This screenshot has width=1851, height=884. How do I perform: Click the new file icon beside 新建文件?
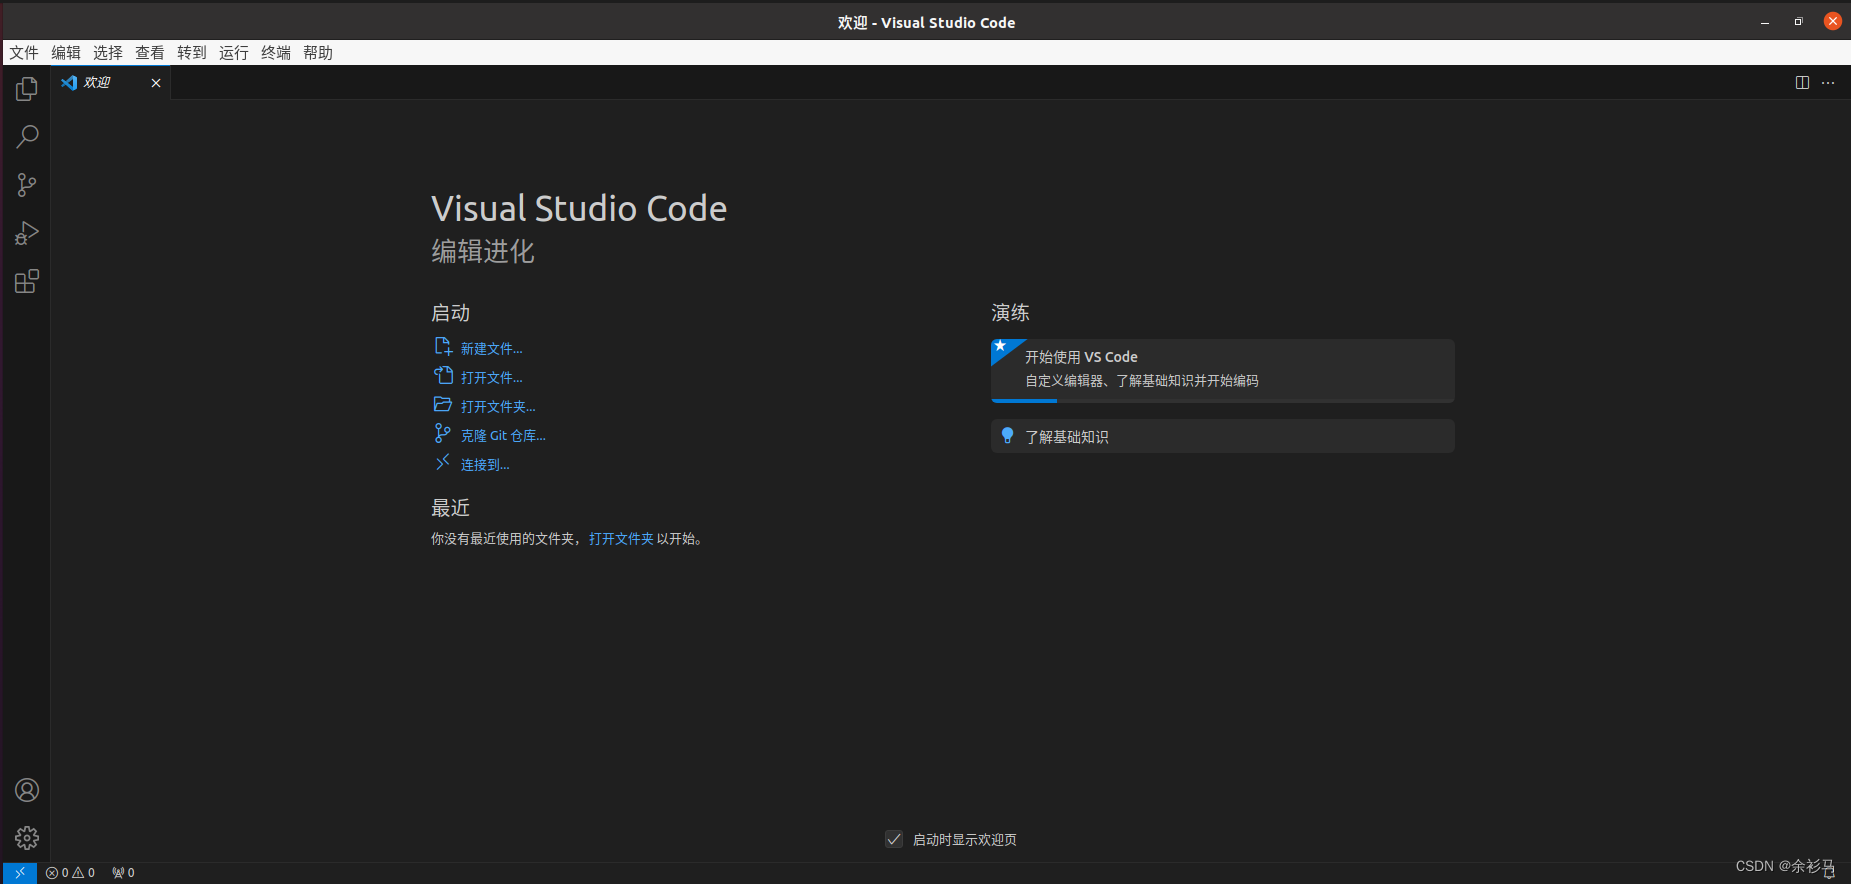click(x=443, y=346)
